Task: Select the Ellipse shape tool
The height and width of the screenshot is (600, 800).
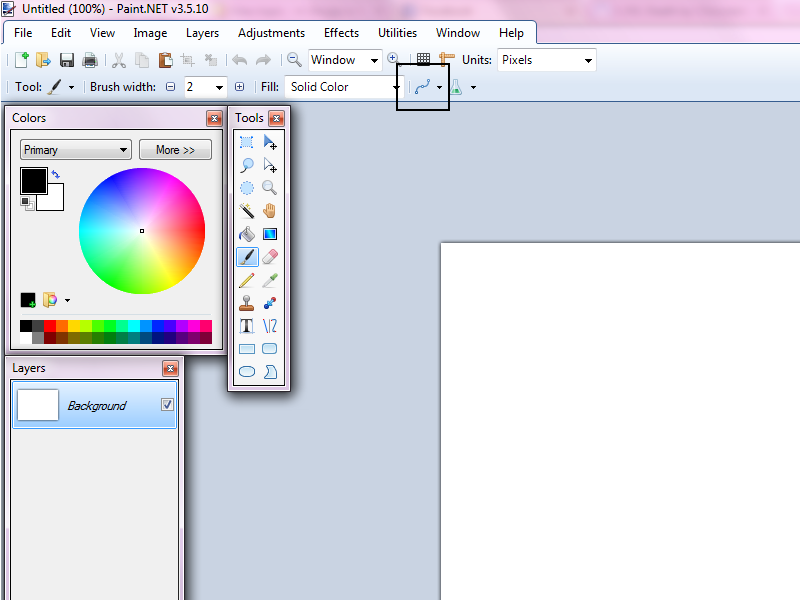Action: [246, 372]
